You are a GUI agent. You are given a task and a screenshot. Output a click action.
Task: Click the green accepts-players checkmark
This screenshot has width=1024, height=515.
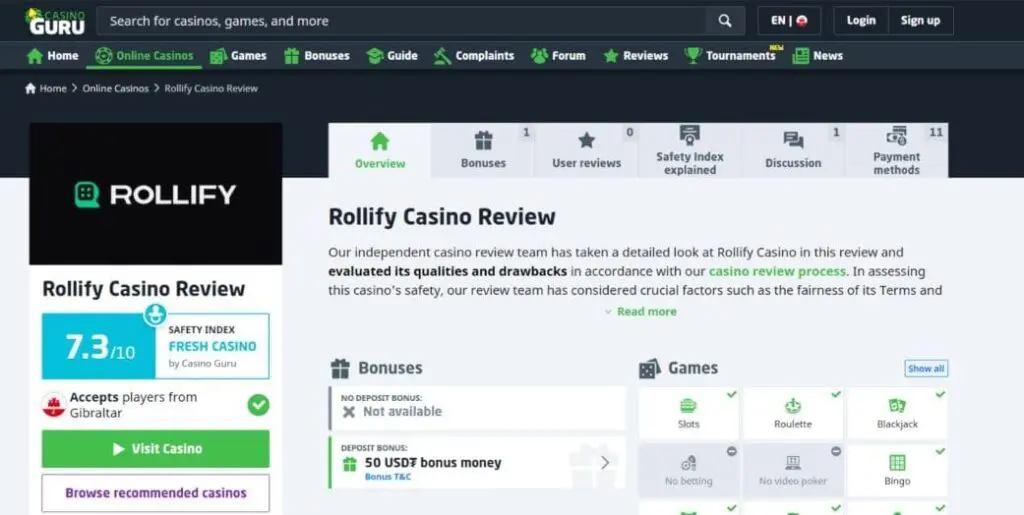(x=259, y=405)
